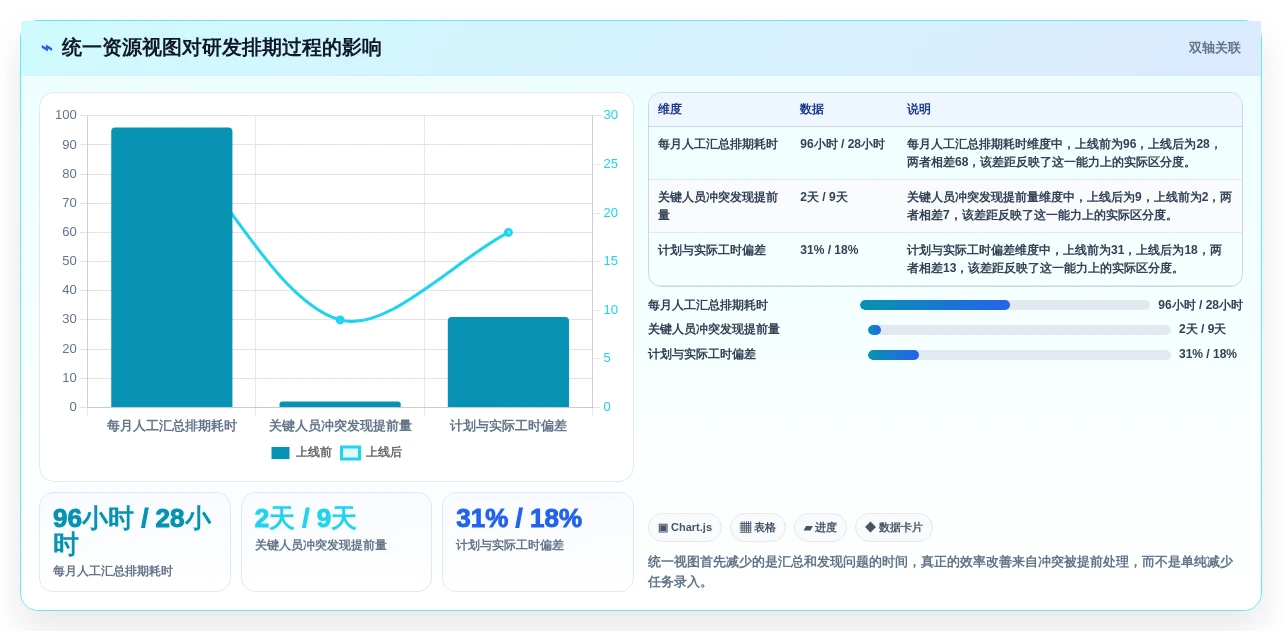Click the 表格 tag chip
1282x631 pixels.
tap(758, 527)
